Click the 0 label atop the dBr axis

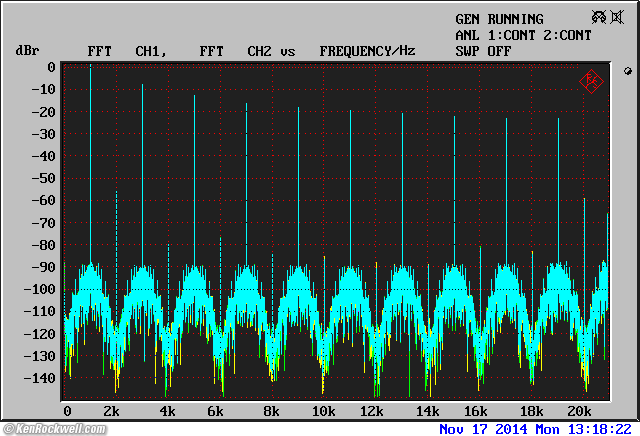click(x=50, y=68)
